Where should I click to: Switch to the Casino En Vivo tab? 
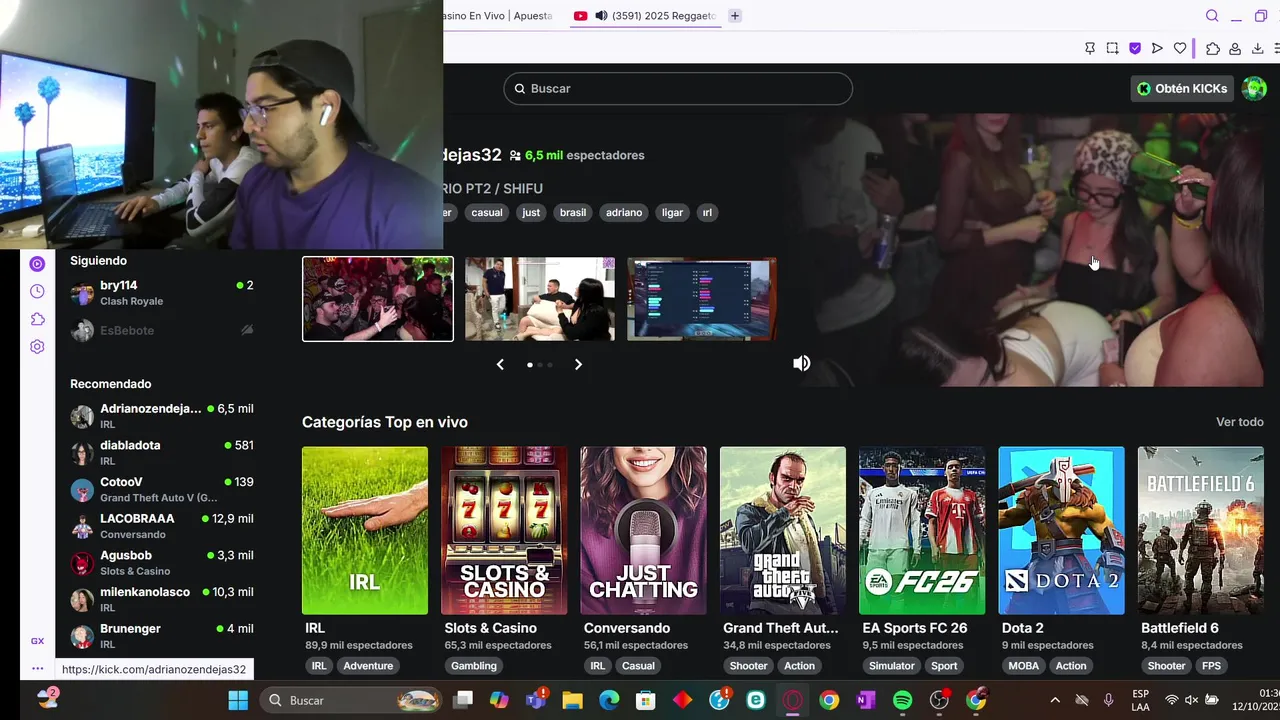pyautogui.click(x=500, y=16)
